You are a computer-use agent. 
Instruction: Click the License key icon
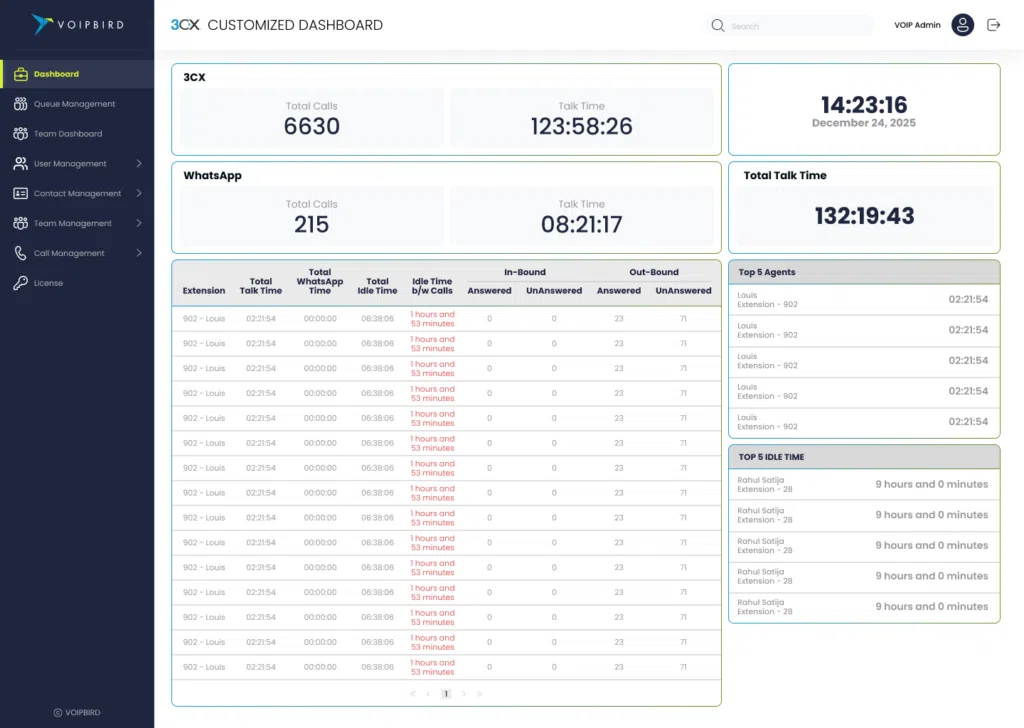tap(20, 283)
